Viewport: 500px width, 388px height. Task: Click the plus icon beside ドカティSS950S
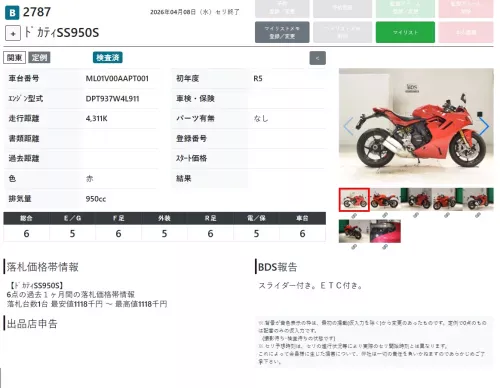(x=13, y=33)
